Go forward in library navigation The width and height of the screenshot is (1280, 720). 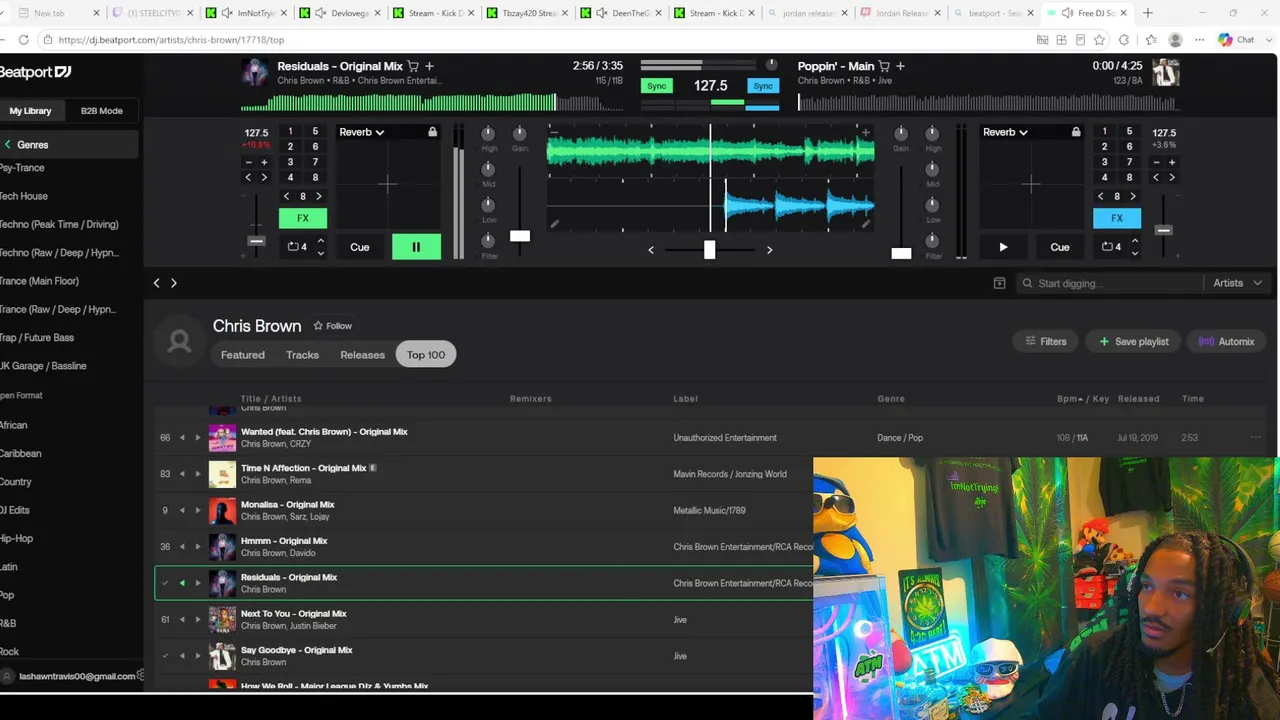(174, 283)
